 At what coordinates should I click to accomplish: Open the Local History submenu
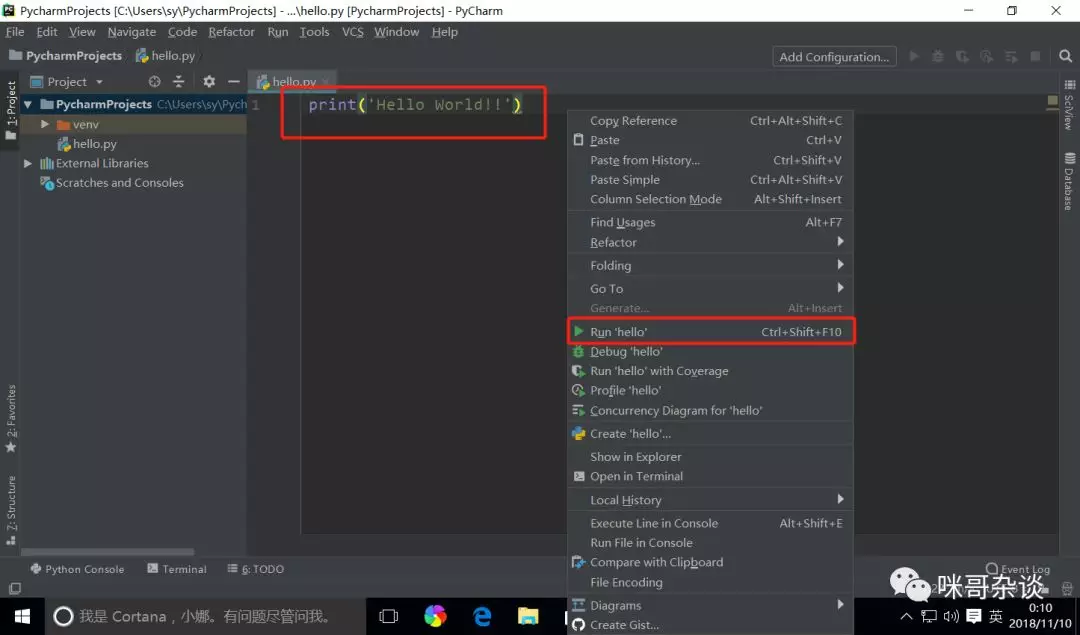710,500
